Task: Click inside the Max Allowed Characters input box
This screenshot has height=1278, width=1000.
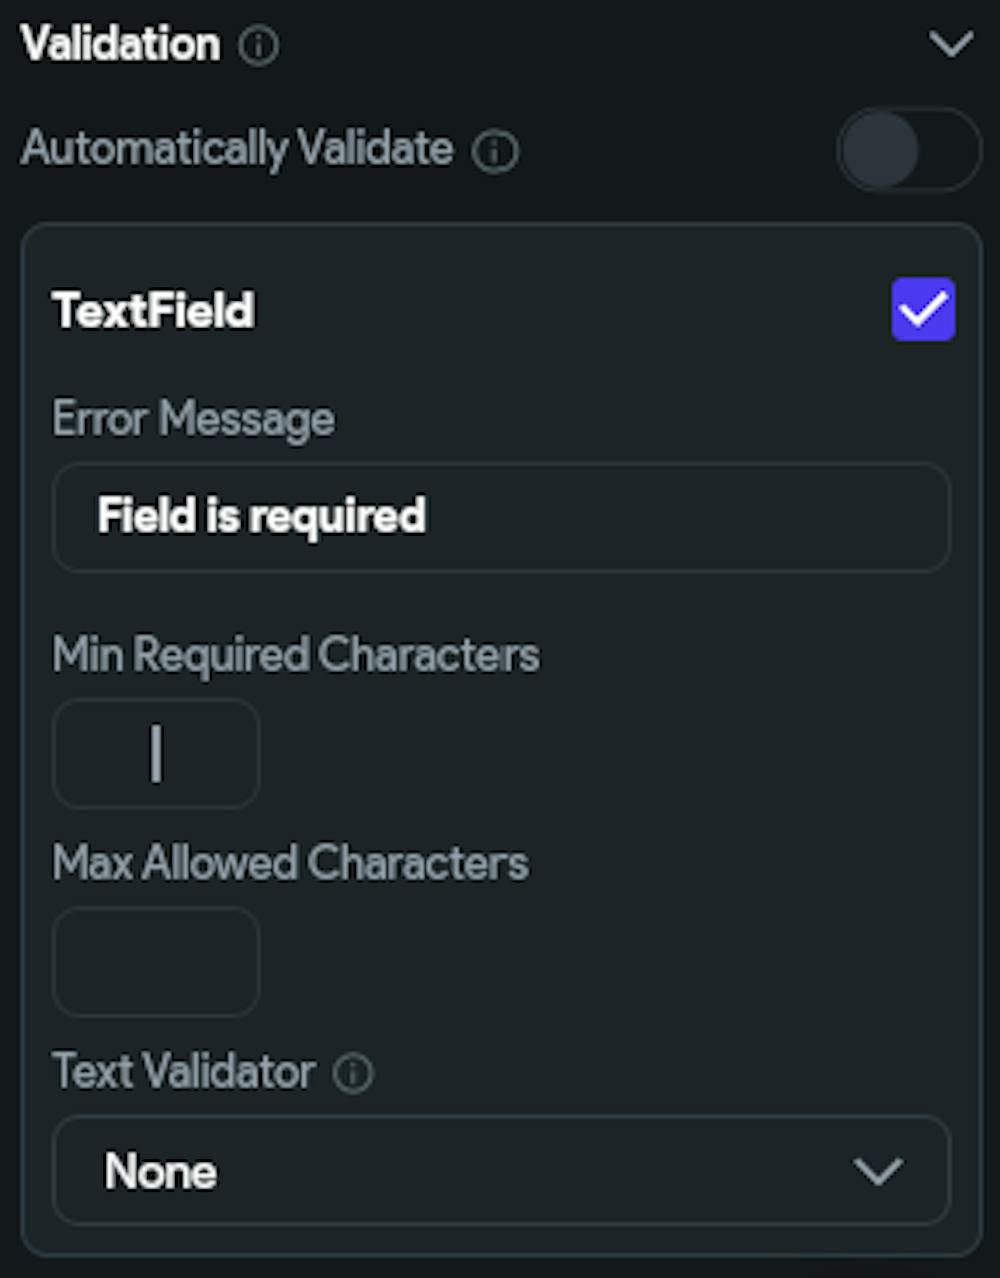Action: (155, 962)
